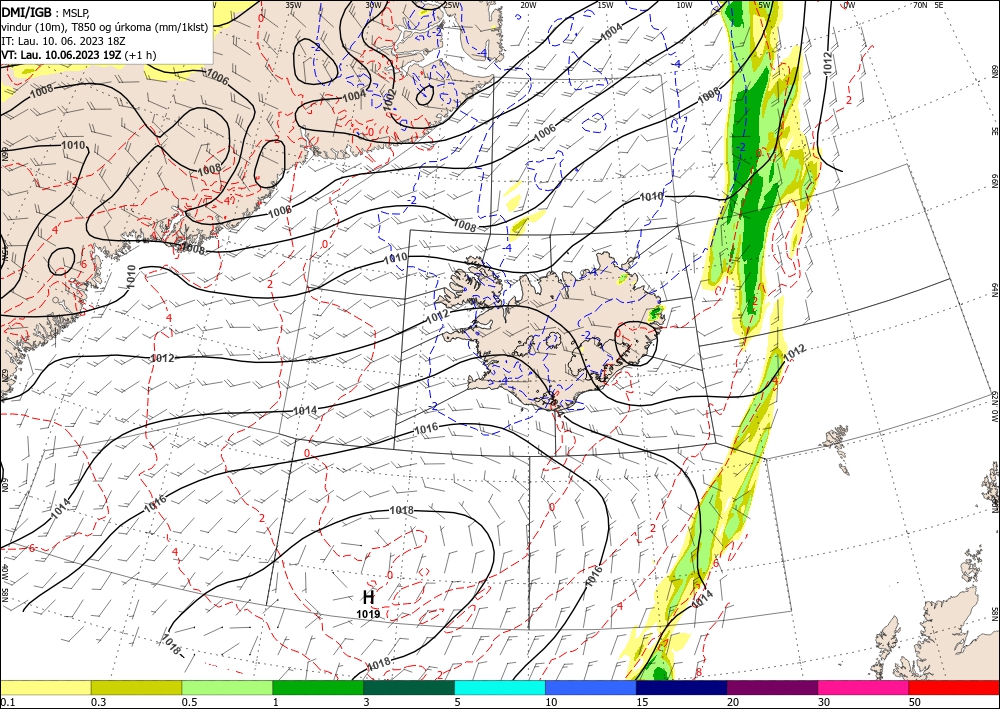This screenshot has width=1000, height=709.
Task: Click the '1016' isobar label southwest of Iceland
Action: pos(427,428)
